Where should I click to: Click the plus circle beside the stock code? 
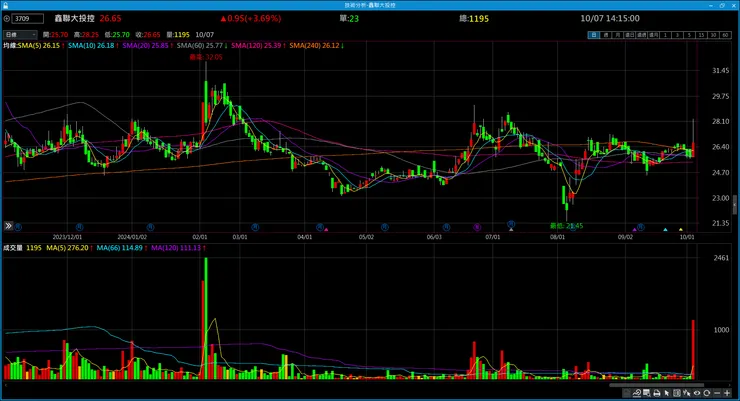(7, 19)
